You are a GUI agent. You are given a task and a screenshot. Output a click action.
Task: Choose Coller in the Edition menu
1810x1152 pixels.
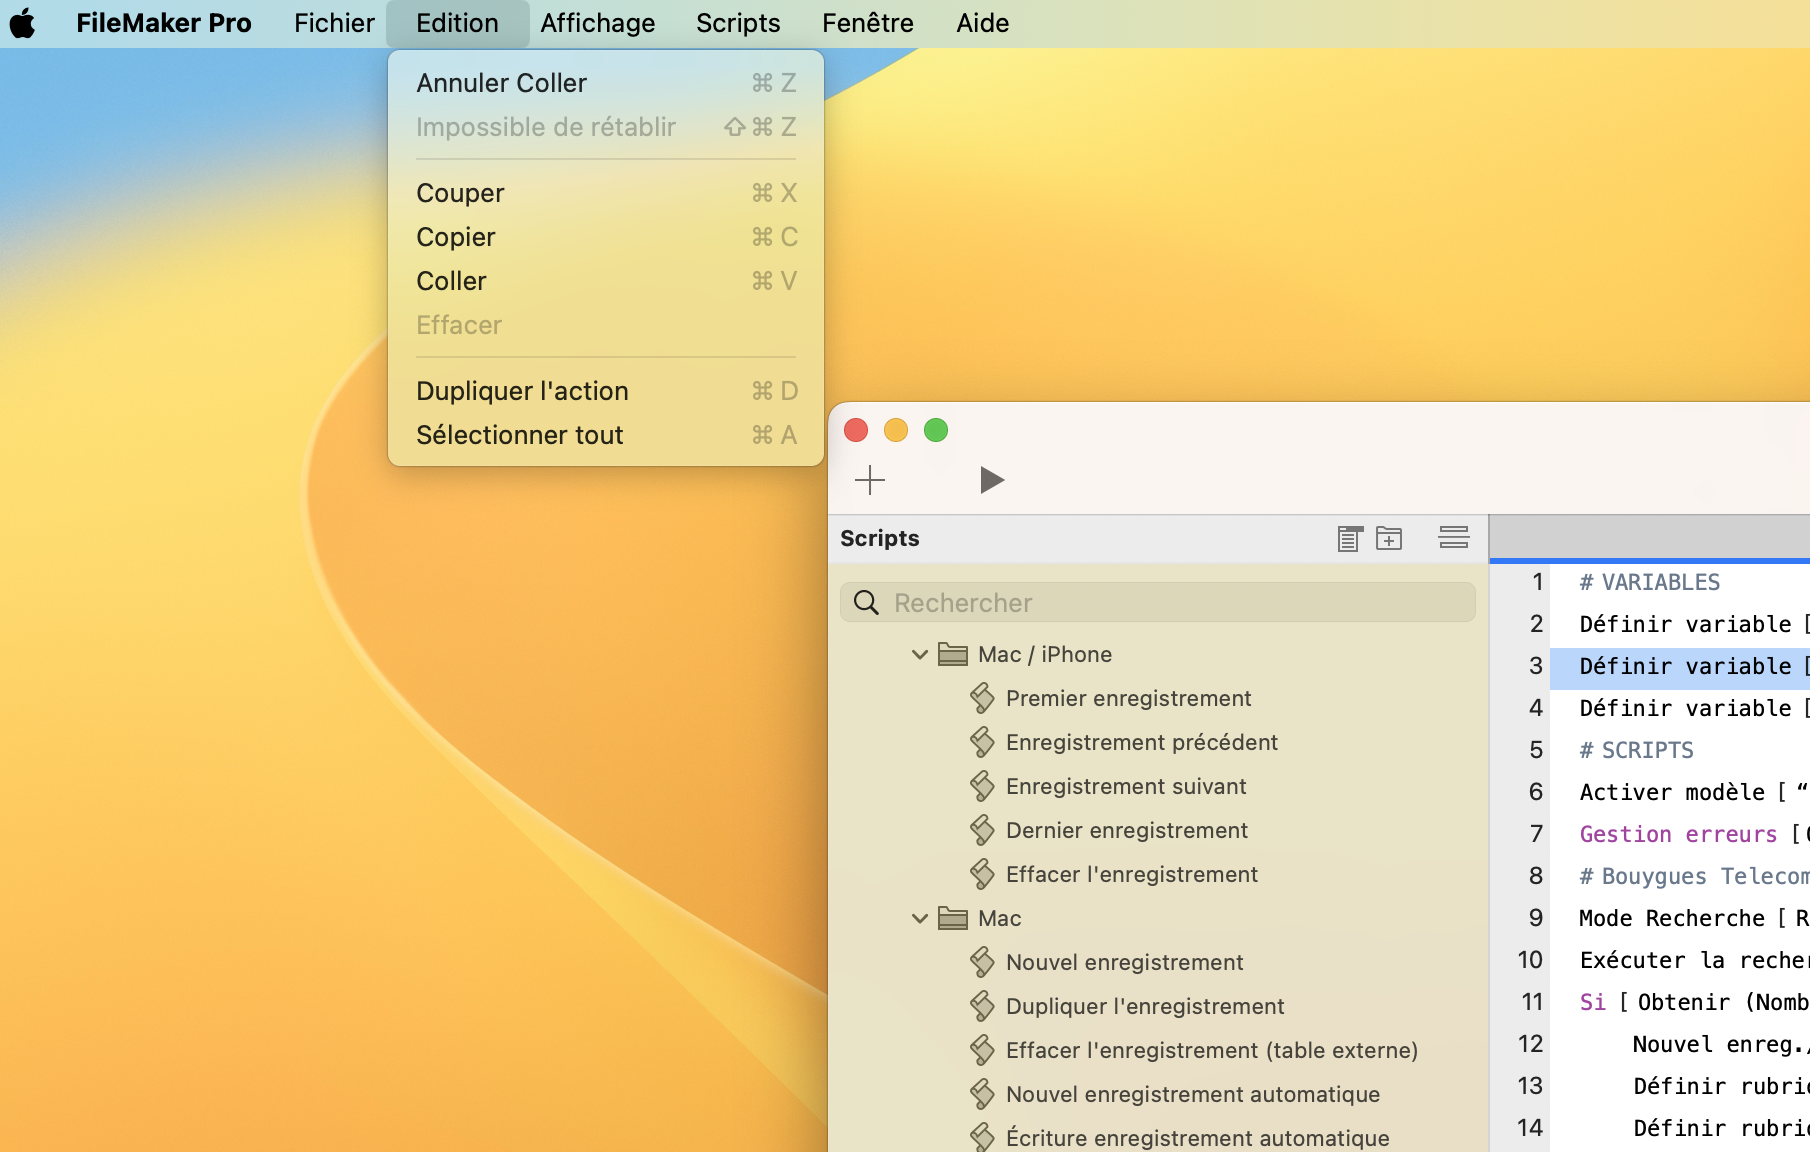(x=606, y=281)
